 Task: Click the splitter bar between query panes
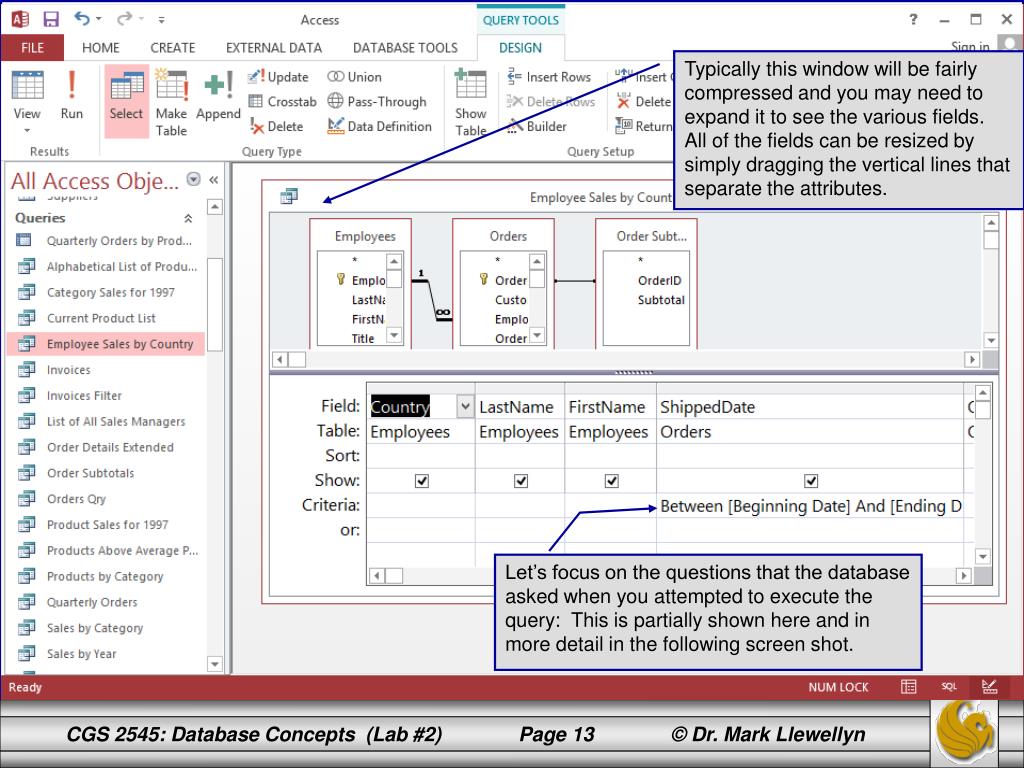(x=633, y=372)
